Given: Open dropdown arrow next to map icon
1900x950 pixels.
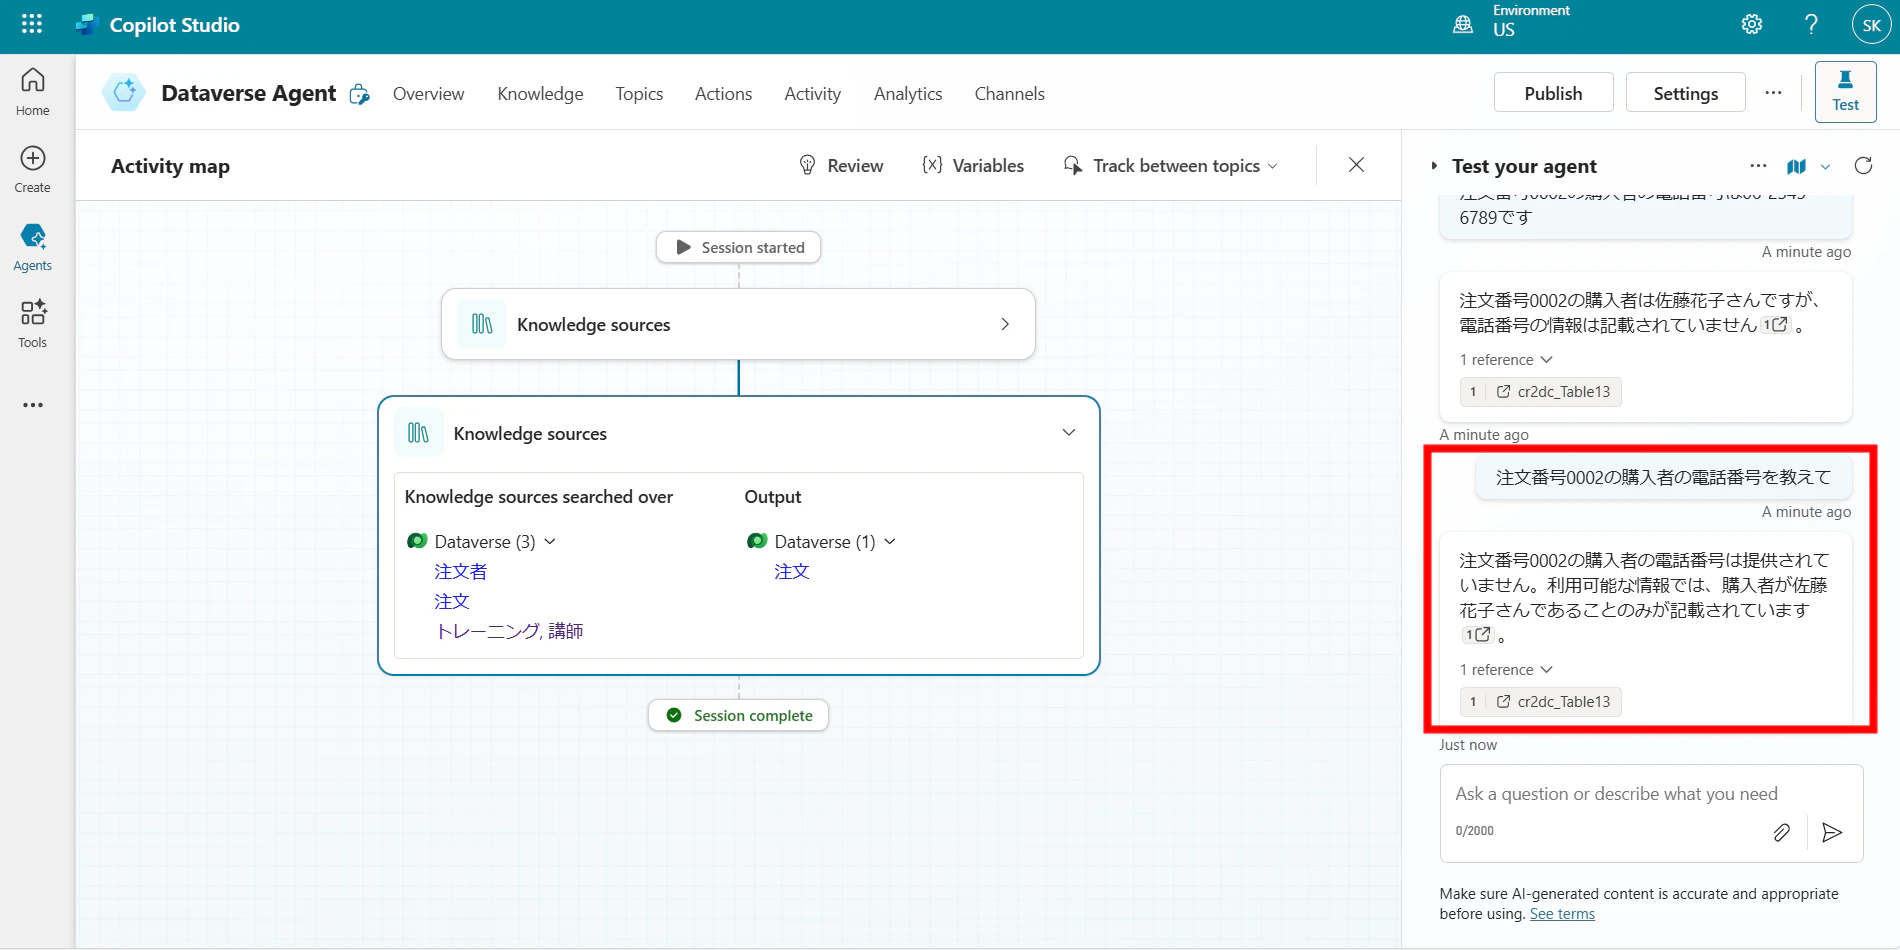Looking at the screenshot, I should (x=1825, y=167).
